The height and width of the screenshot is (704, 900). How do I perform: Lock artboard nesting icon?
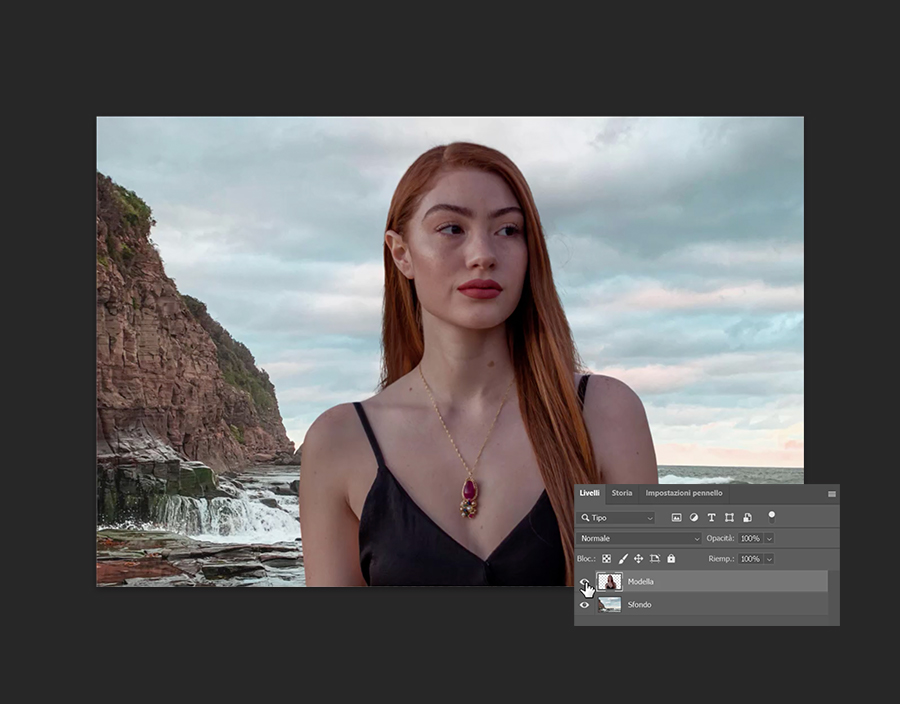[655, 558]
